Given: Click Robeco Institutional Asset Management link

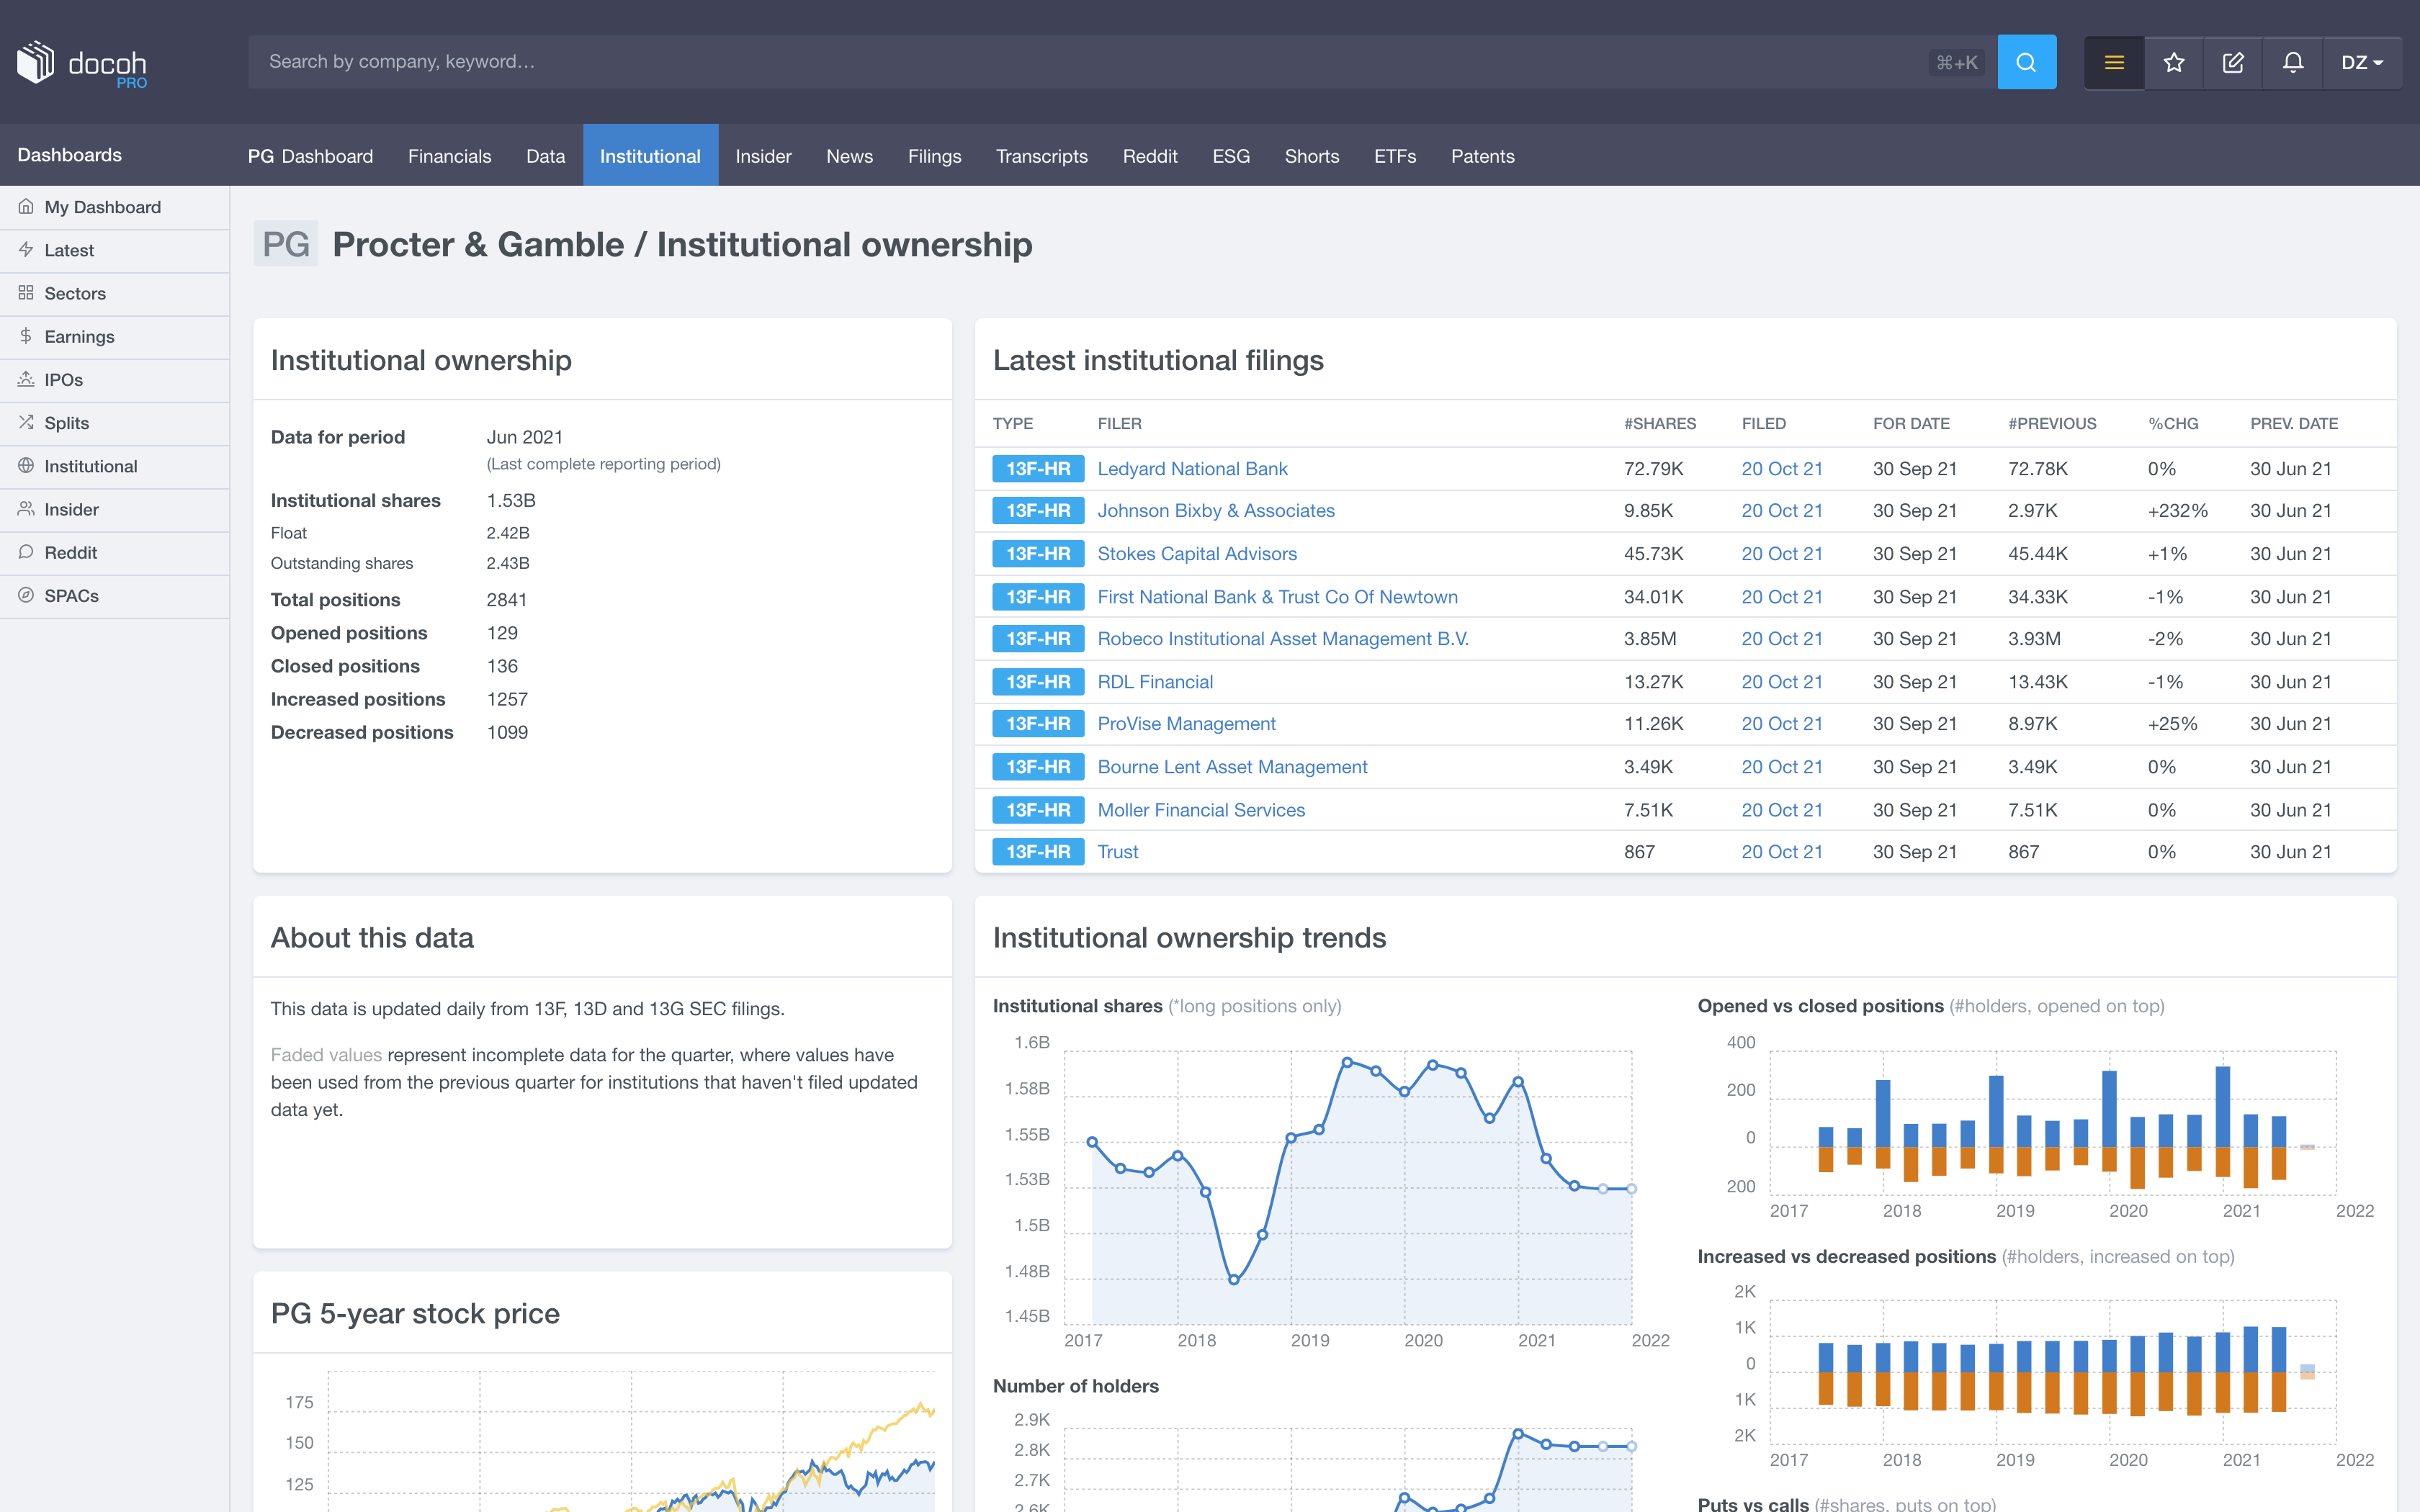Looking at the screenshot, I should [x=1282, y=639].
